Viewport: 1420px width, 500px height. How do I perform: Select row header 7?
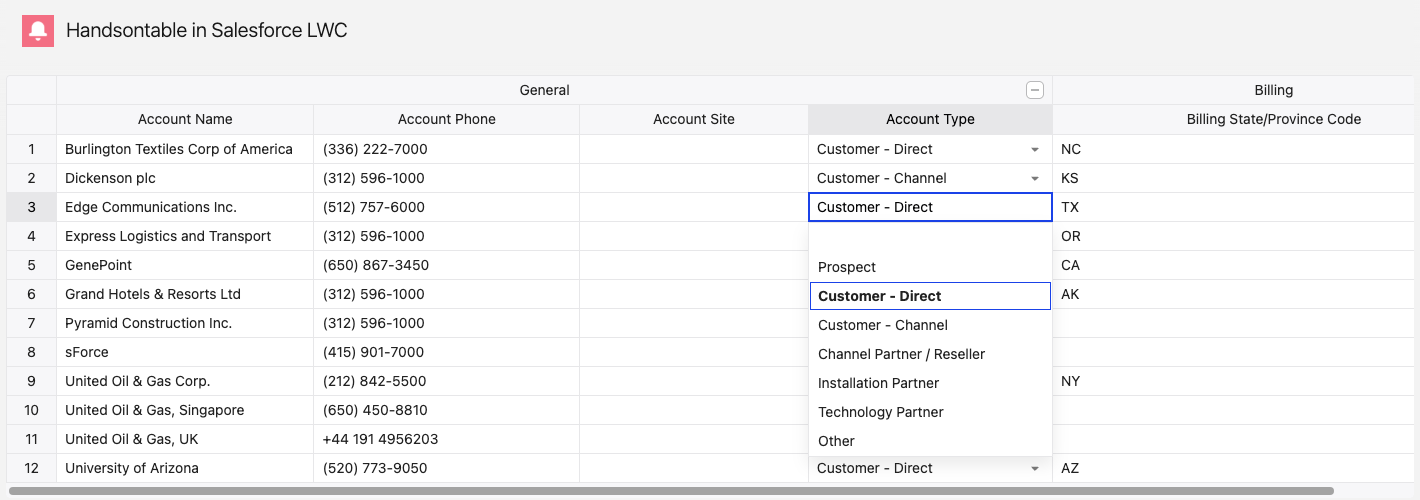(x=31, y=323)
